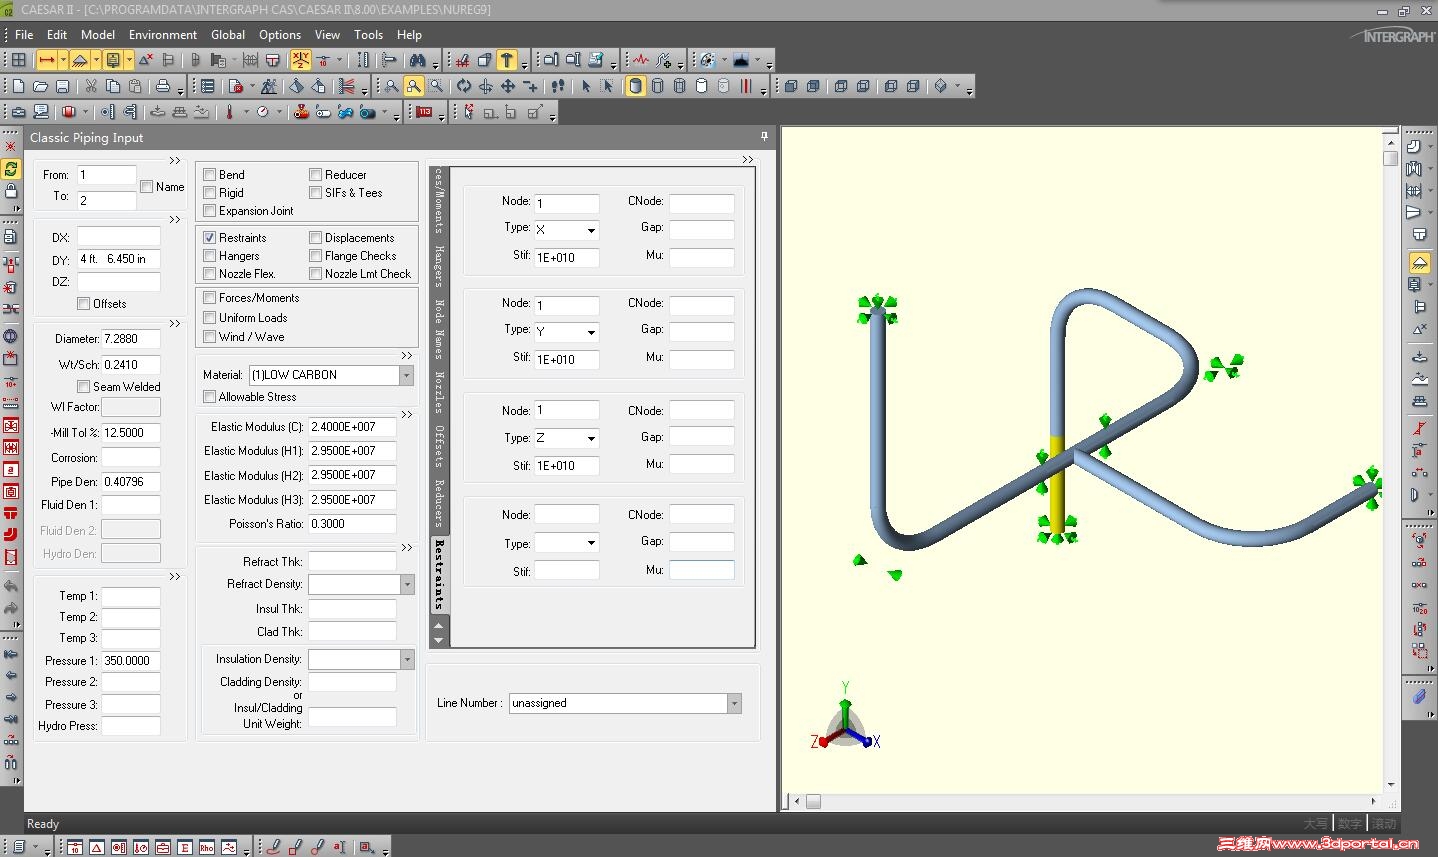Click the Pressure 1 input field
Image resolution: width=1438 pixels, height=857 pixels.
click(131, 661)
